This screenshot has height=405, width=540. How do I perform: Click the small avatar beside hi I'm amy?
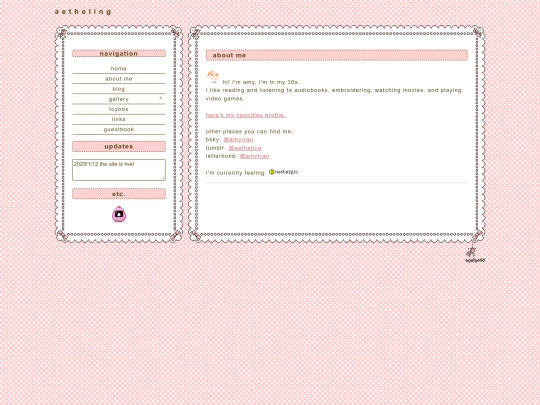(214, 77)
